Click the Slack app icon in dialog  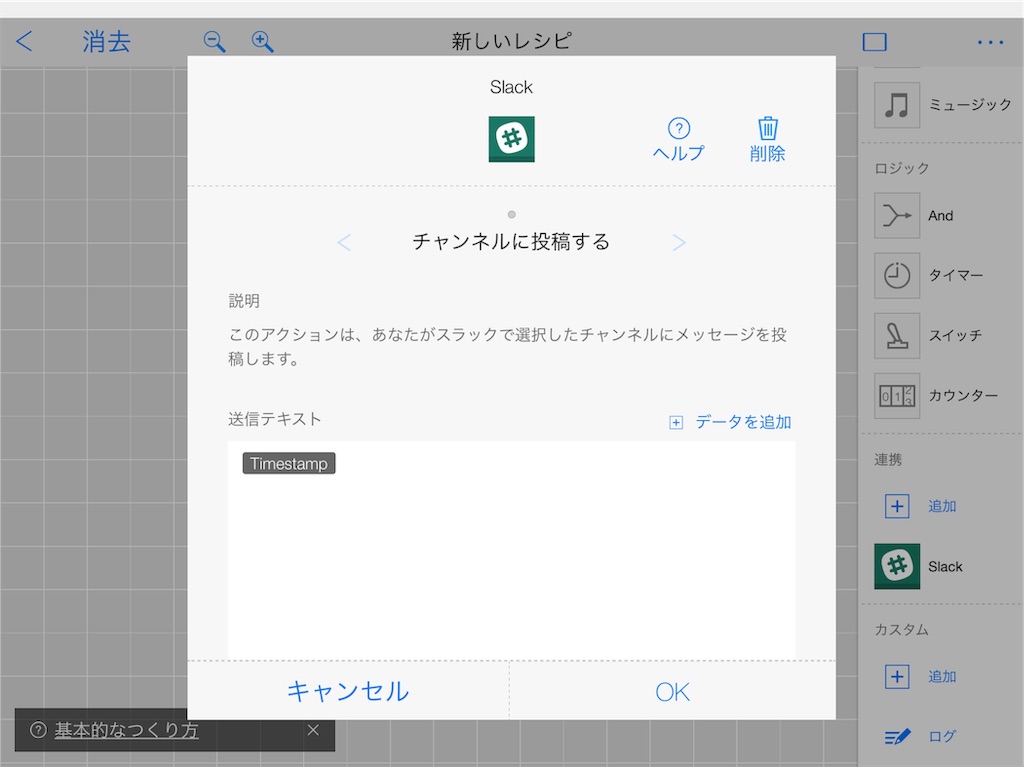point(511,139)
